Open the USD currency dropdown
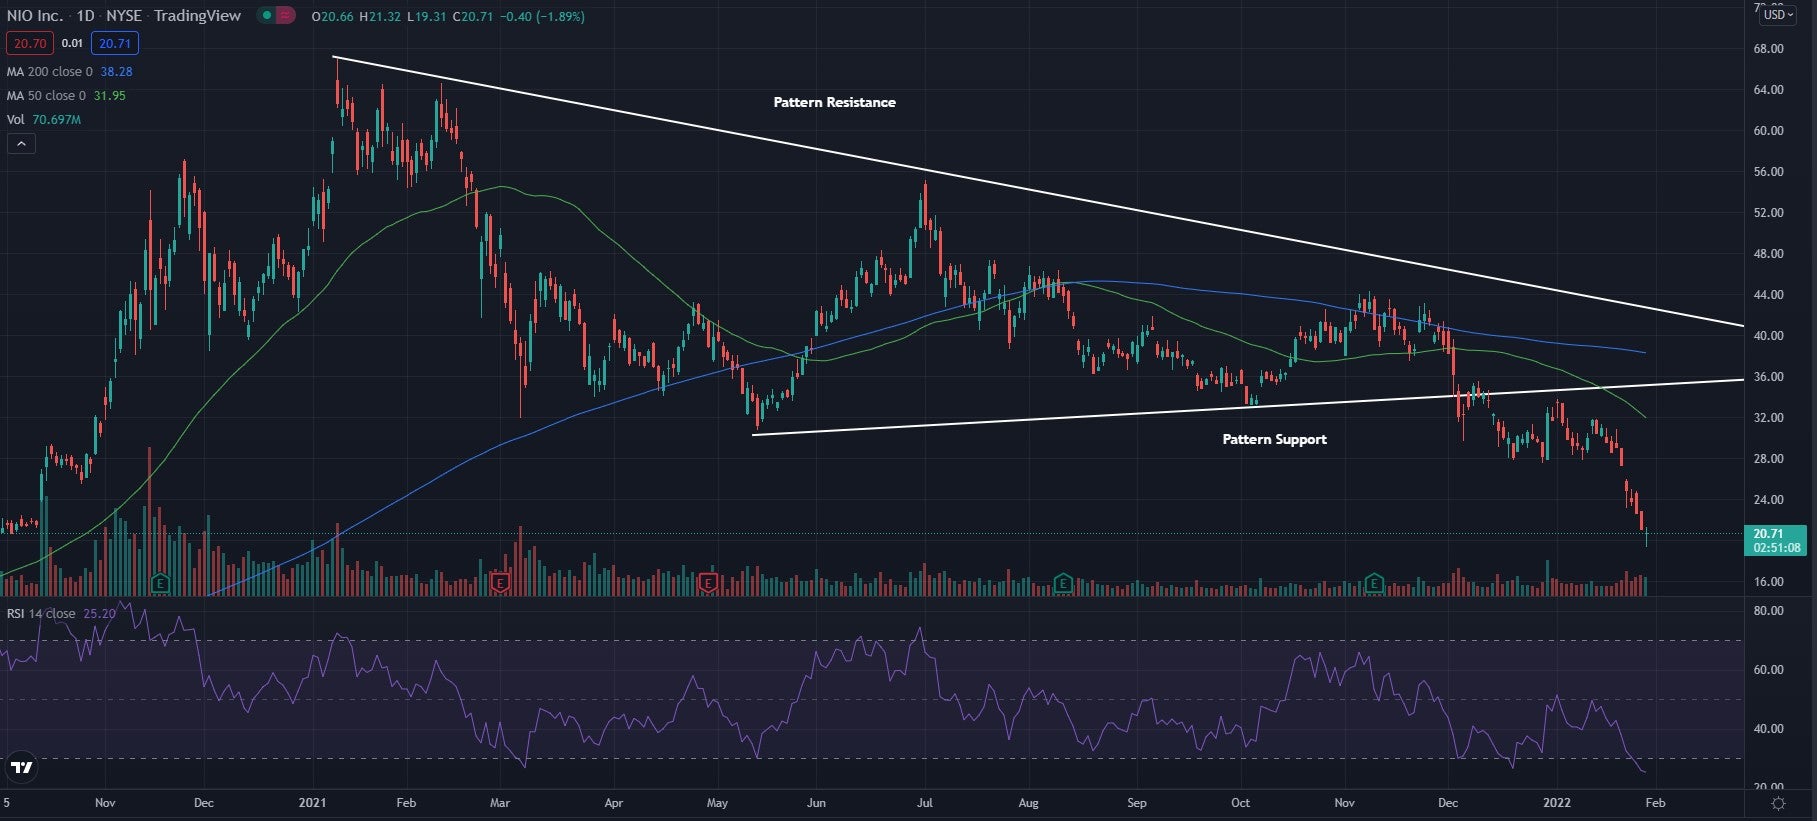1817x821 pixels. pos(1777,15)
